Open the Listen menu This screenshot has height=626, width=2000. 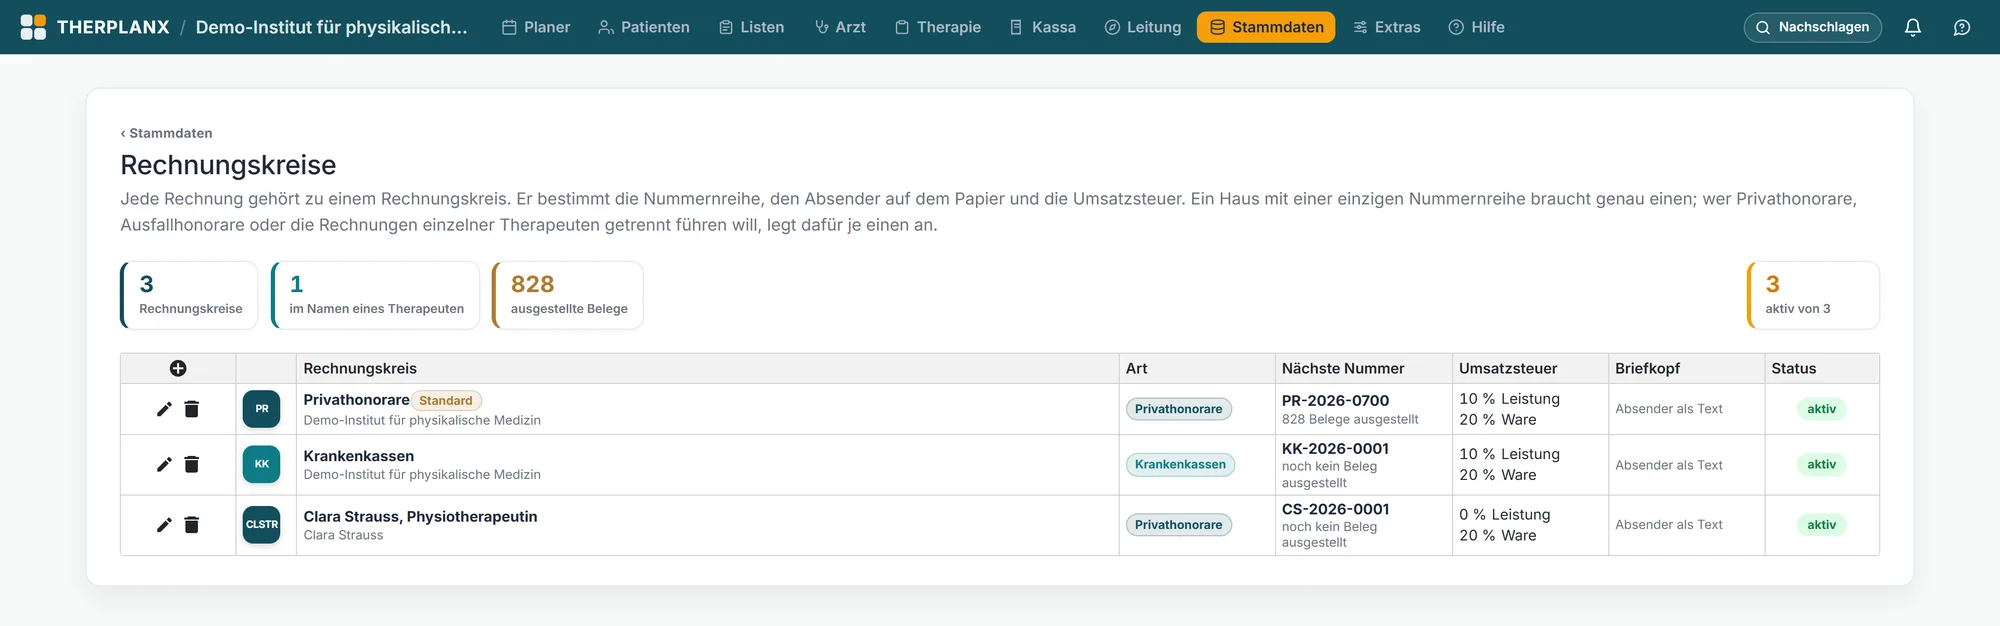pyautogui.click(x=752, y=27)
